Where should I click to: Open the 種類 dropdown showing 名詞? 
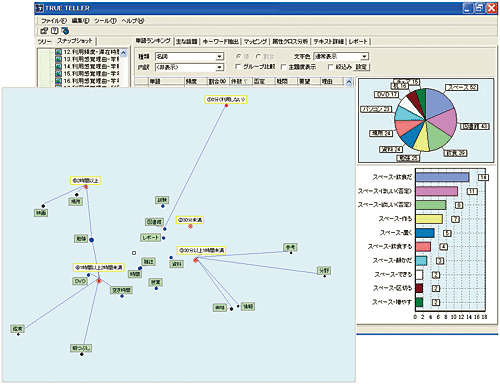coord(189,56)
